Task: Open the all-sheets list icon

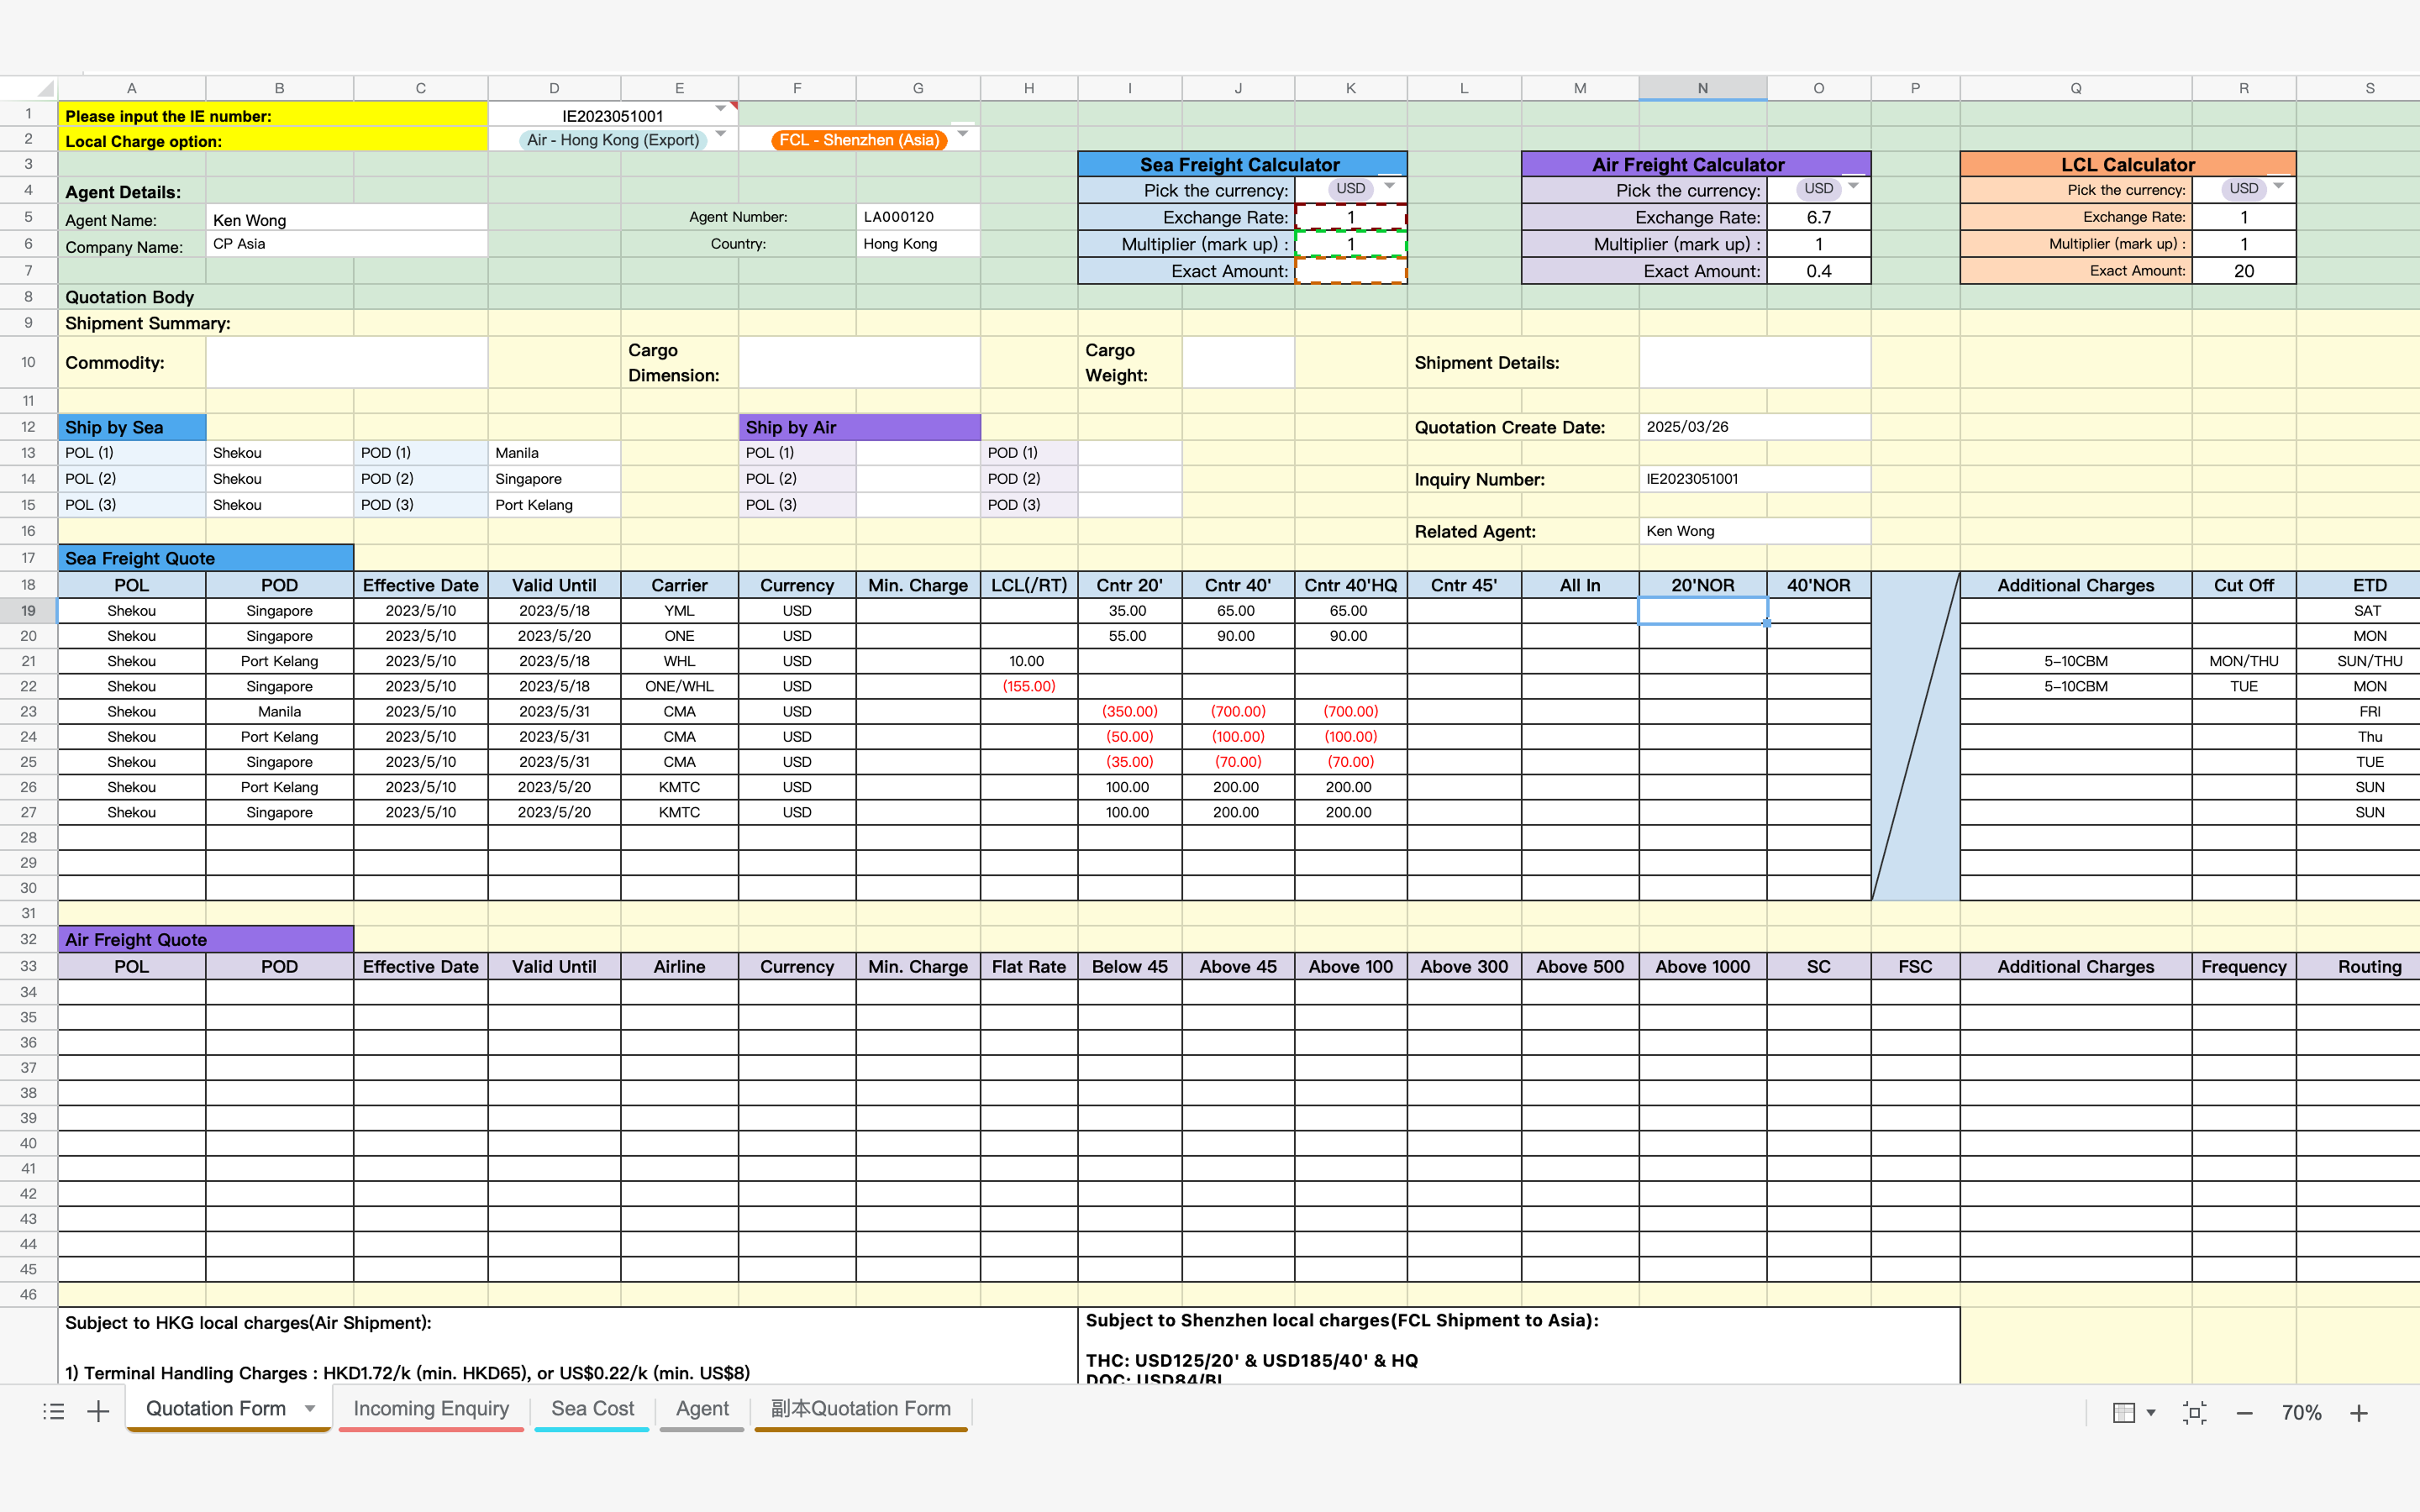Action: click(x=54, y=1411)
